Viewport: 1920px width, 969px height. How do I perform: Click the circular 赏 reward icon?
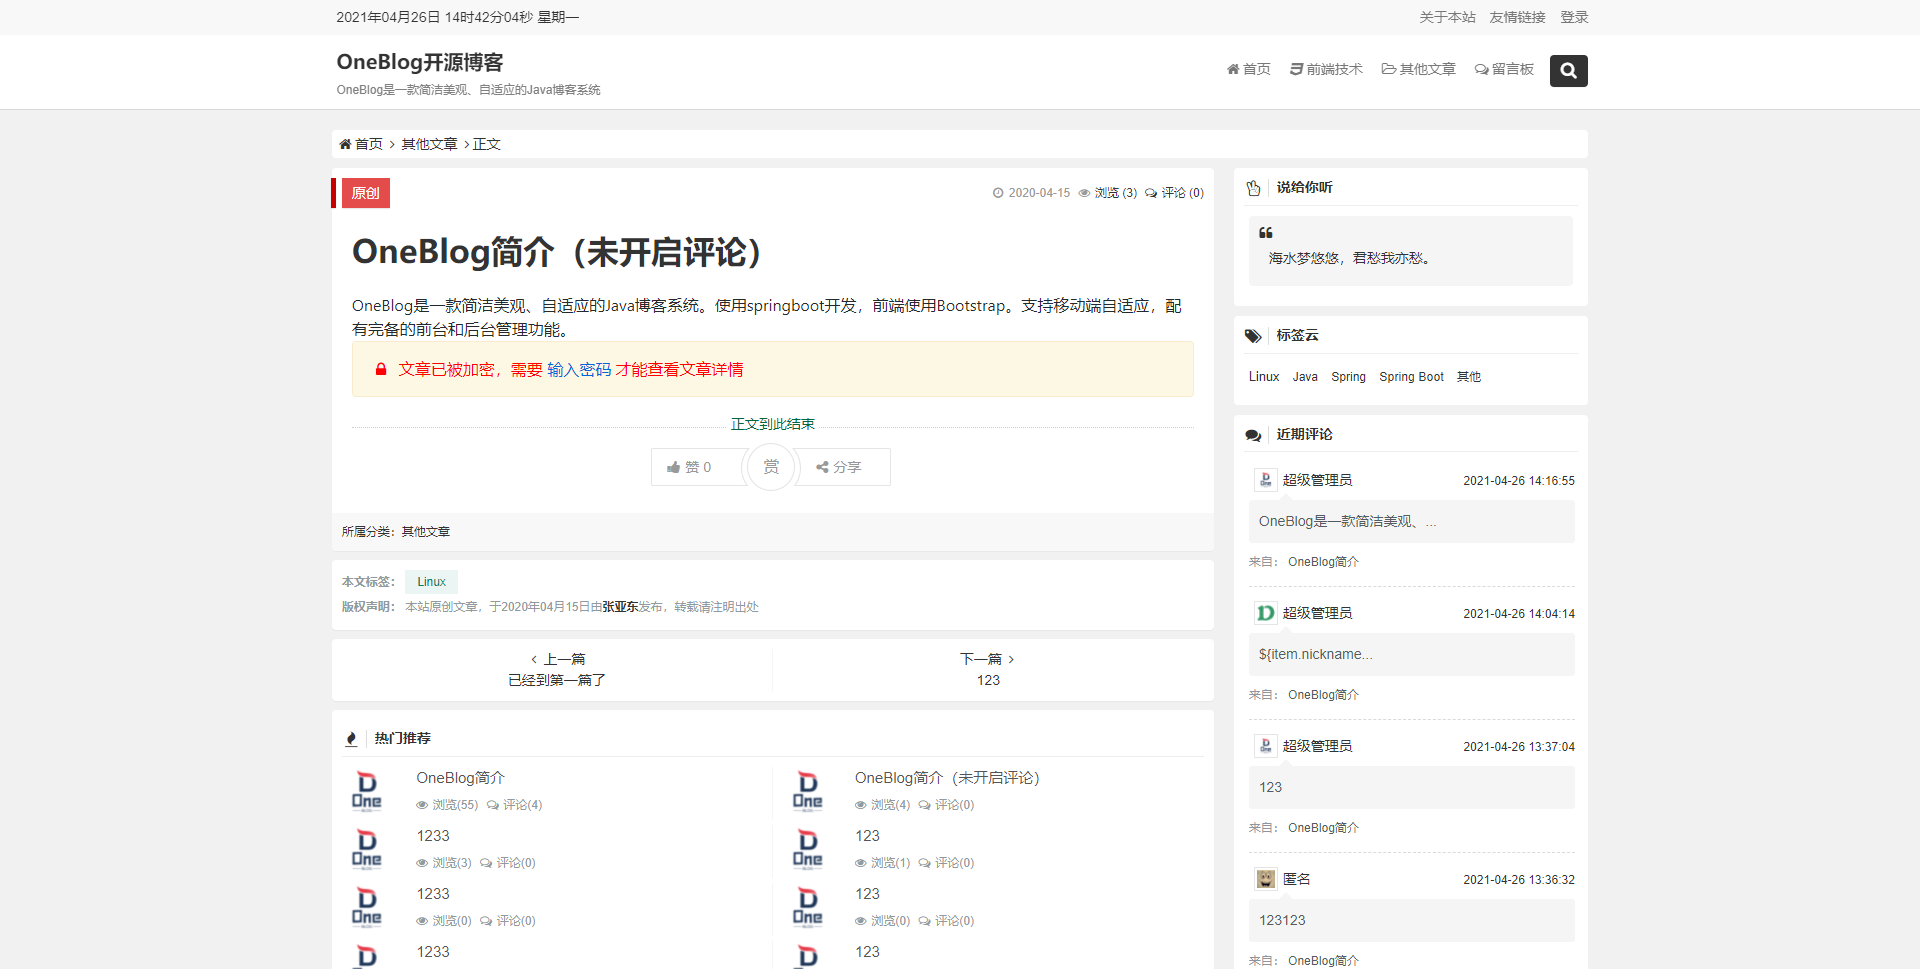[x=770, y=466]
